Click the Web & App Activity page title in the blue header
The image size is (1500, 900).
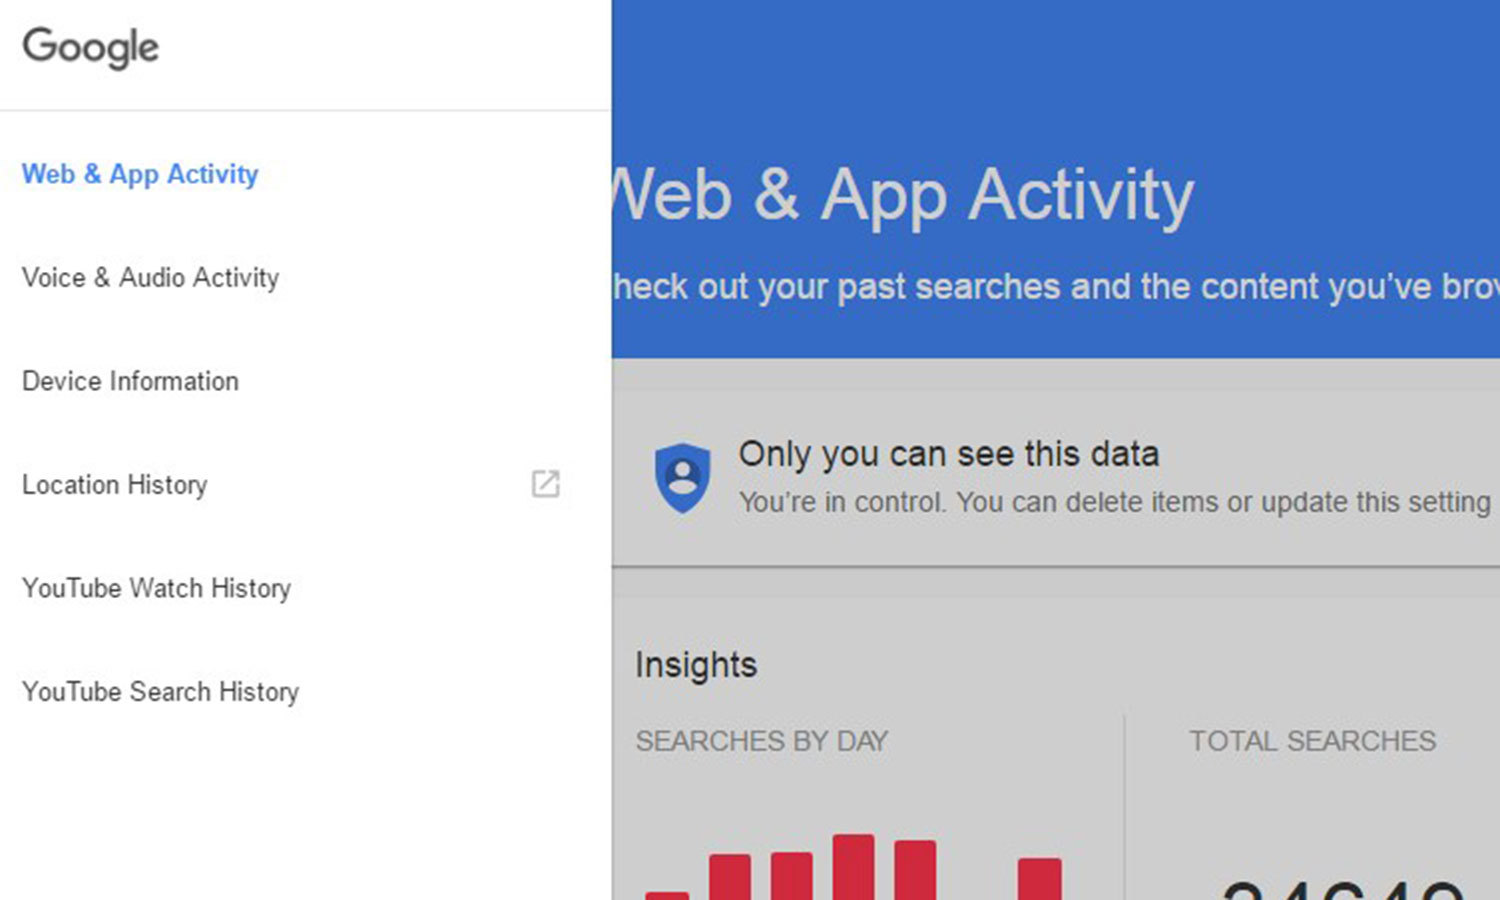(x=903, y=195)
